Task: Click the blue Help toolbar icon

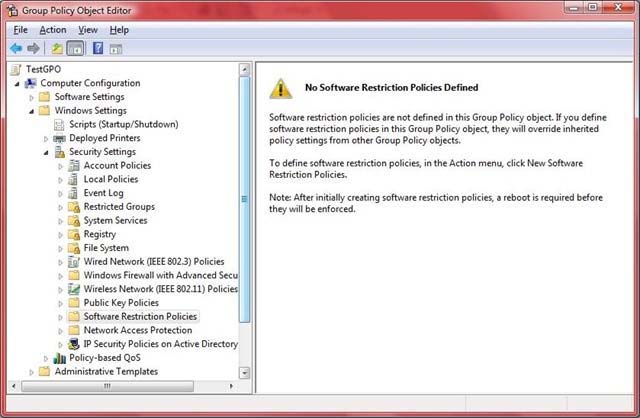Action: coord(98,48)
